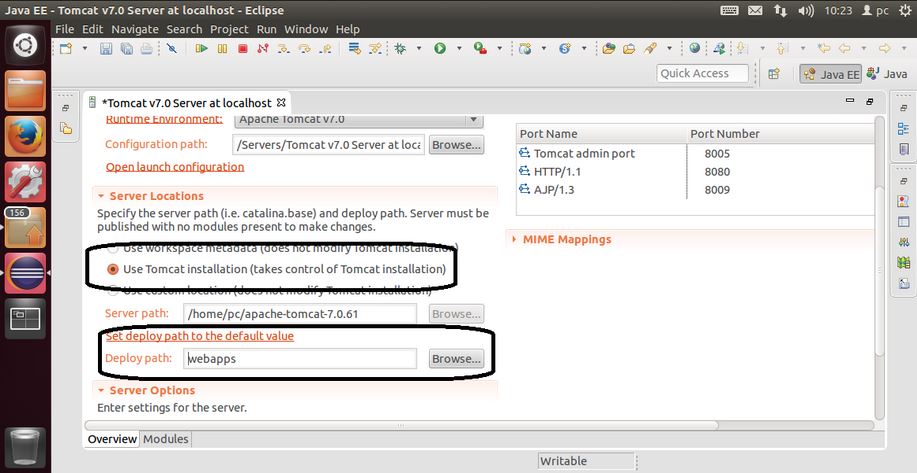Click the Deploy path text field
Image resolution: width=917 pixels, height=473 pixels.
[299, 358]
